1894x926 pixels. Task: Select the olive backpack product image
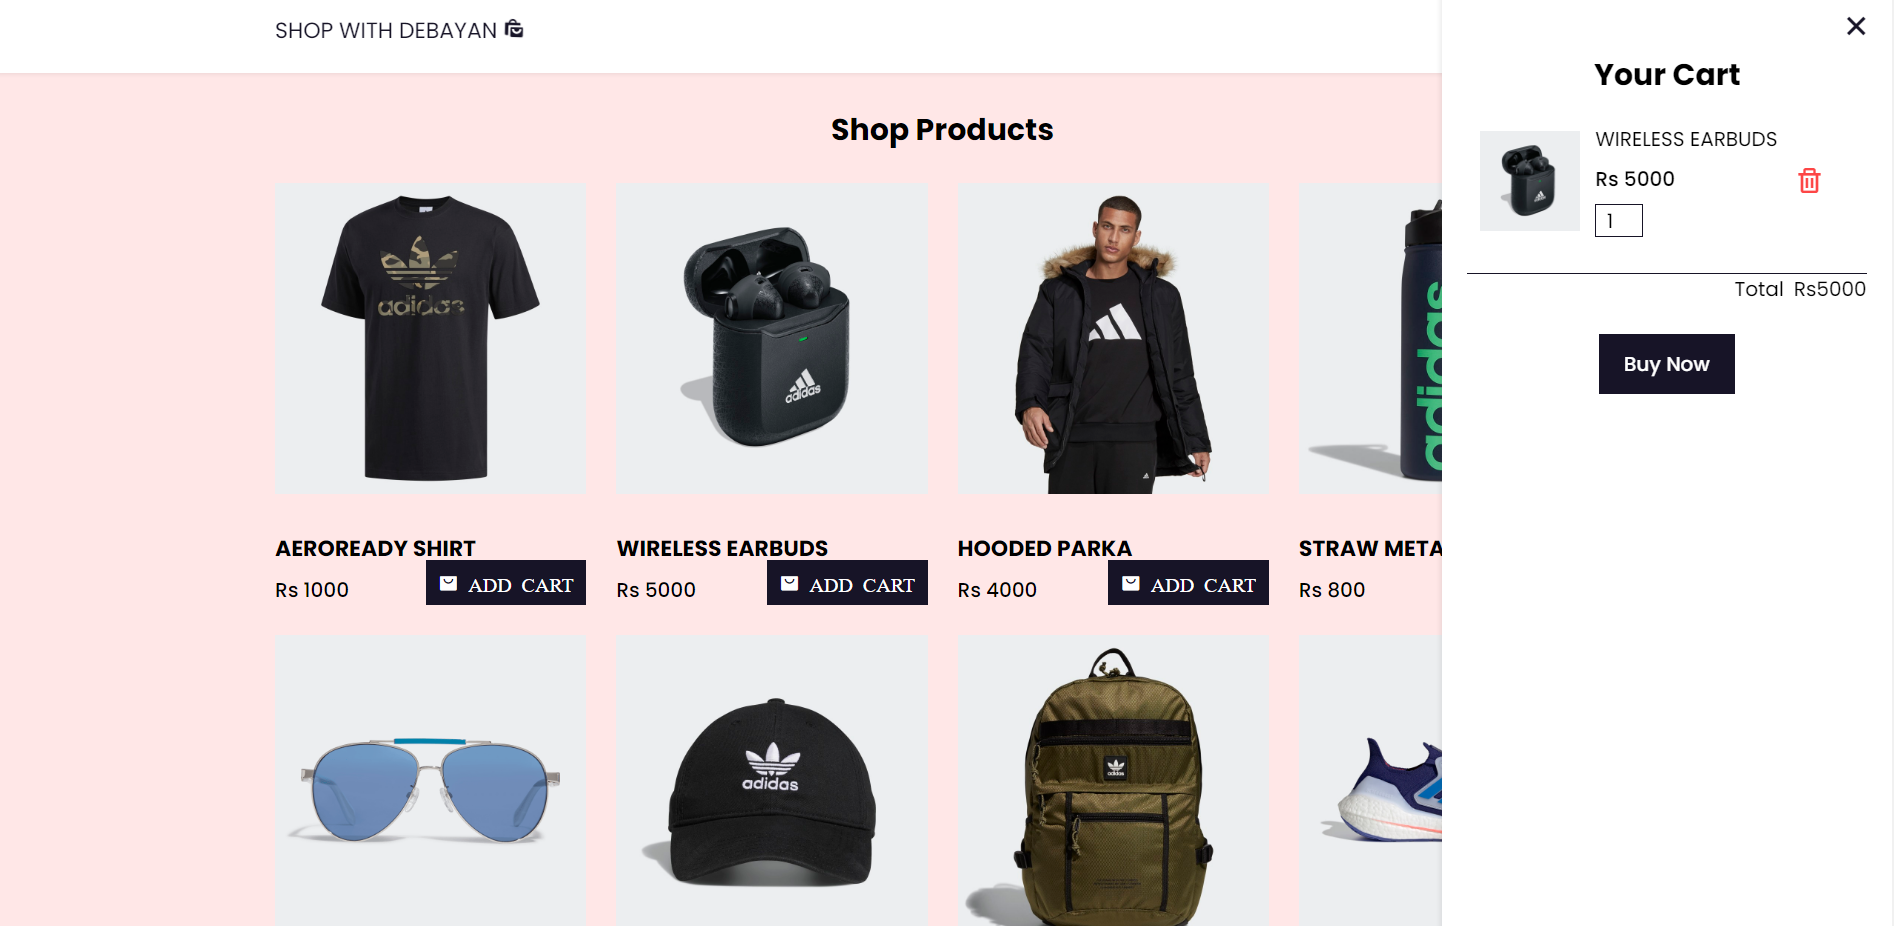[x=1113, y=780]
